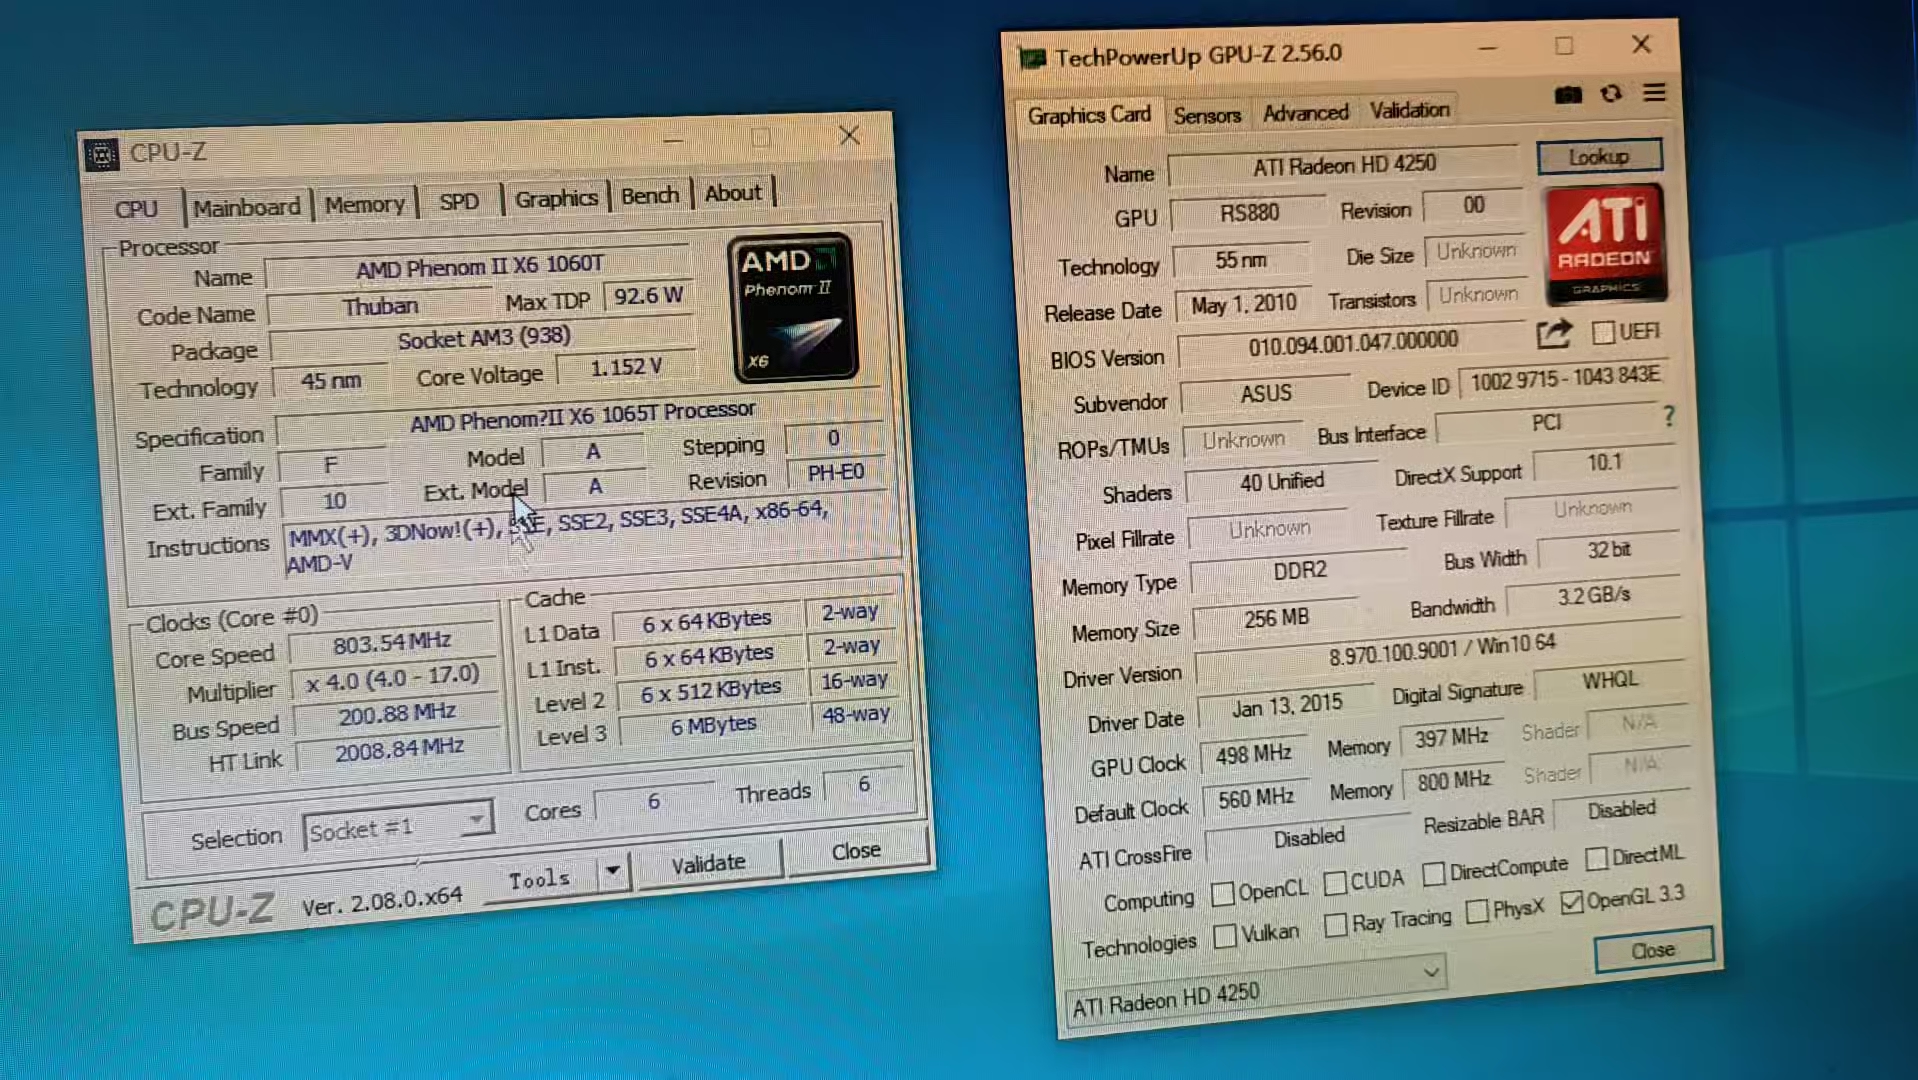The image size is (1918, 1080).
Task: Click the Subvendor value ASUS
Action: click(1266, 394)
